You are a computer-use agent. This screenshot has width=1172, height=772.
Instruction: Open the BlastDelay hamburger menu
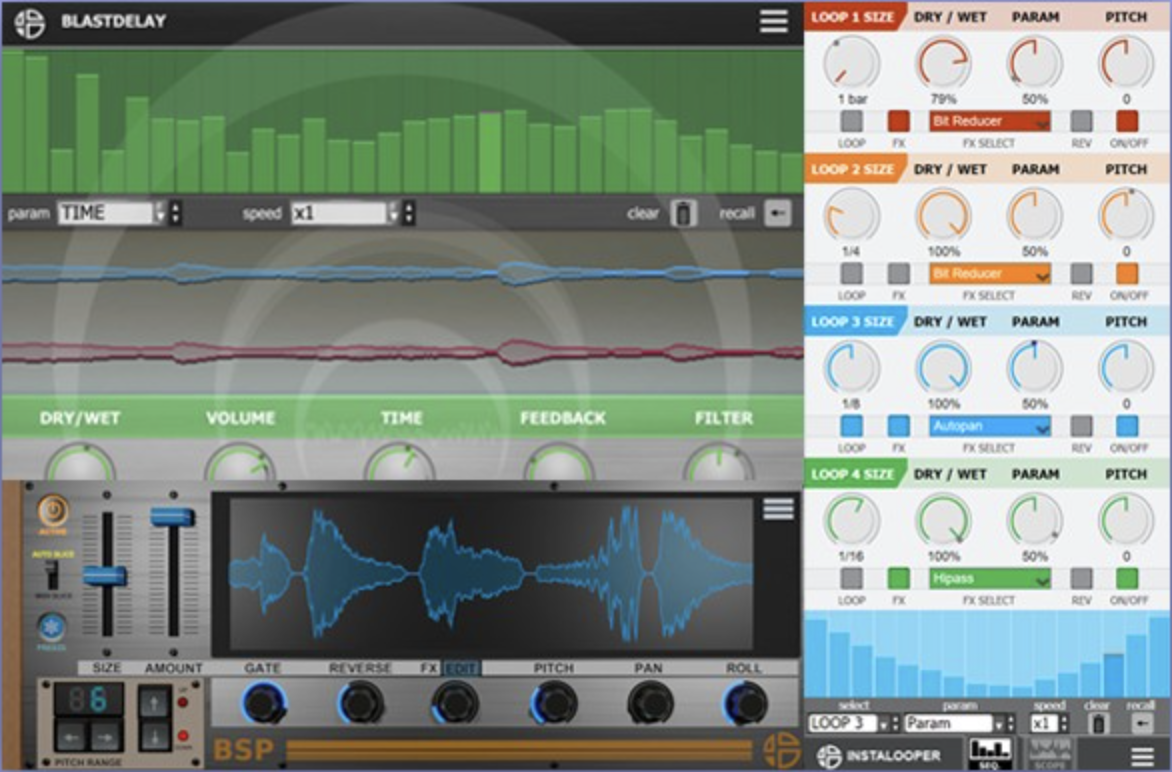click(774, 21)
